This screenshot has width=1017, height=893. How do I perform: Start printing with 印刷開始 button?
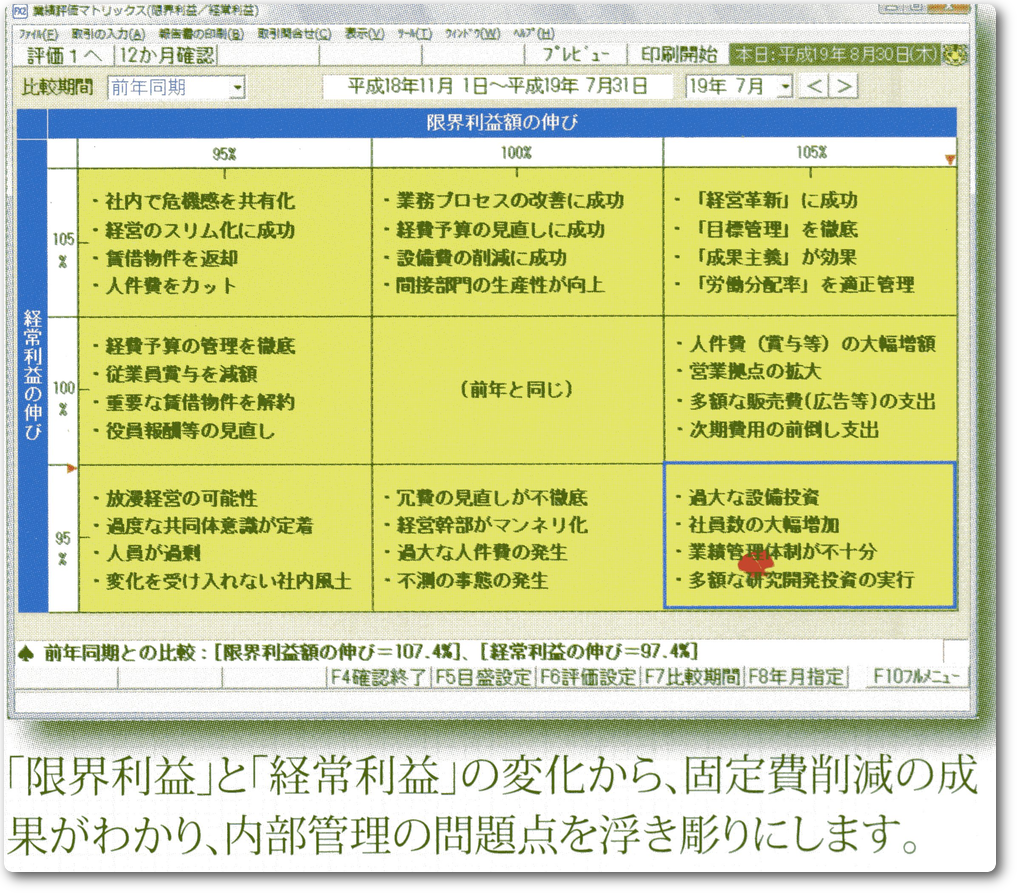(x=677, y=55)
